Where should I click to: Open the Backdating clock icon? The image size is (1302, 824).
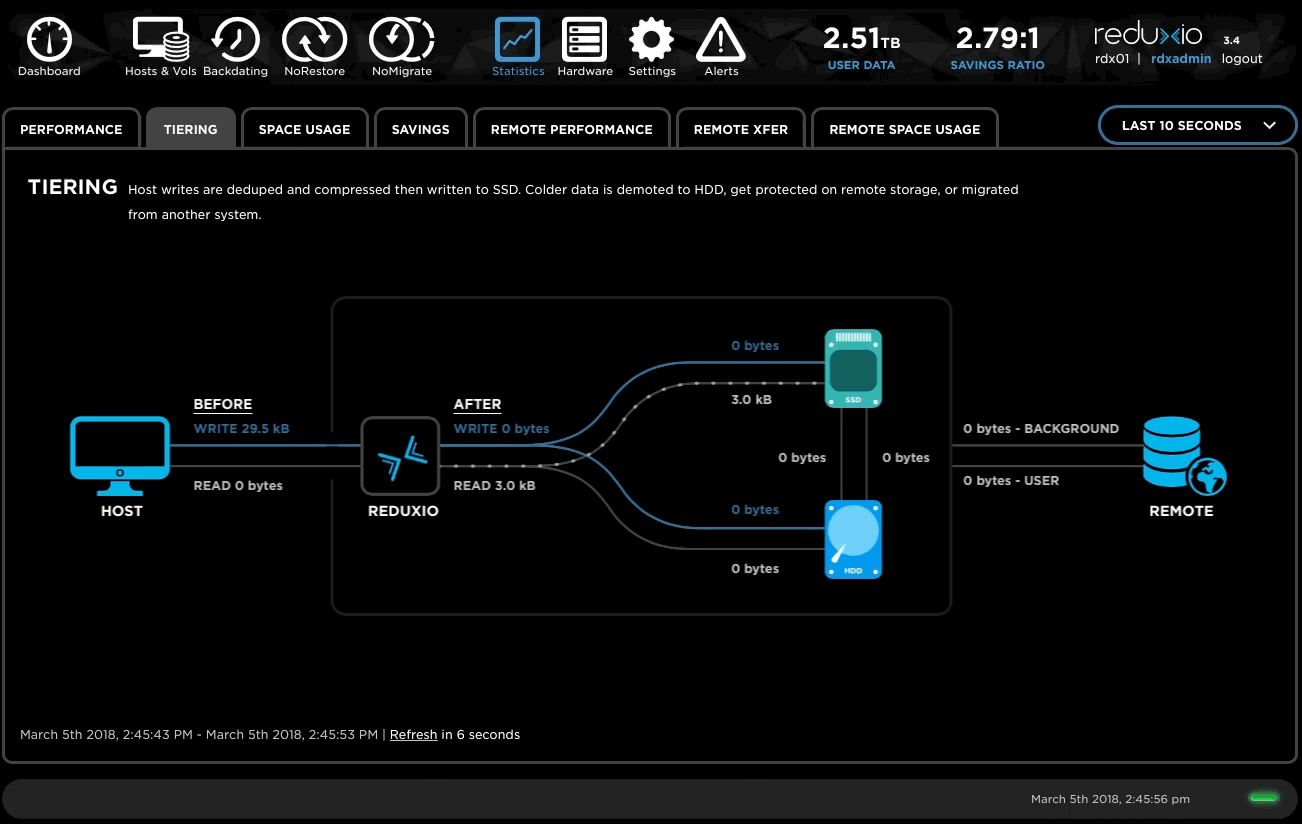[236, 41]
